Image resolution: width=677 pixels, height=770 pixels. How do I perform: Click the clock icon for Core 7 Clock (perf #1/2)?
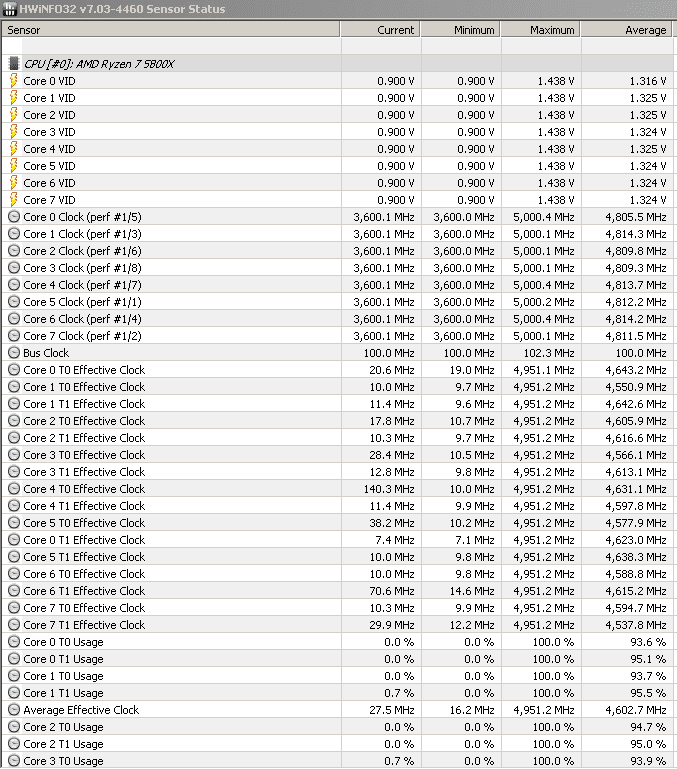(x=14, y=336)
